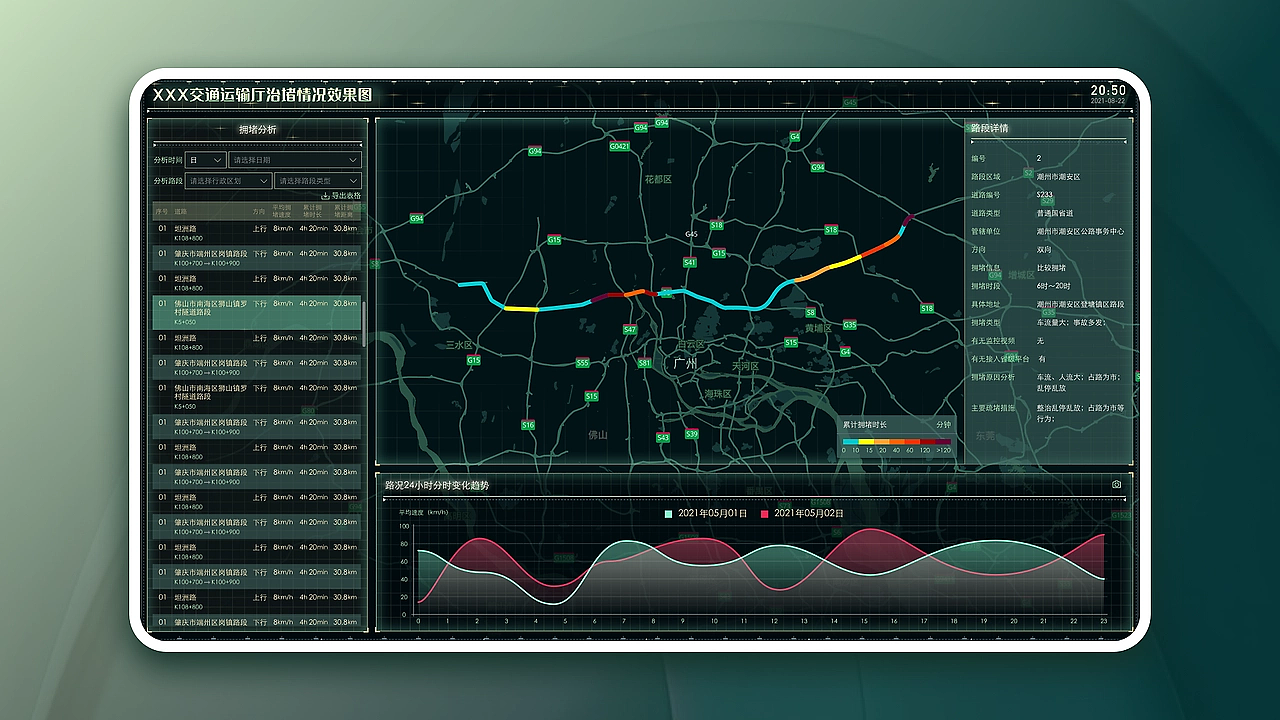The width and height of the screenshot is (1280, 720).
Task: Click the 6时~20时 congestion period value
Action: click(1053, 286)
